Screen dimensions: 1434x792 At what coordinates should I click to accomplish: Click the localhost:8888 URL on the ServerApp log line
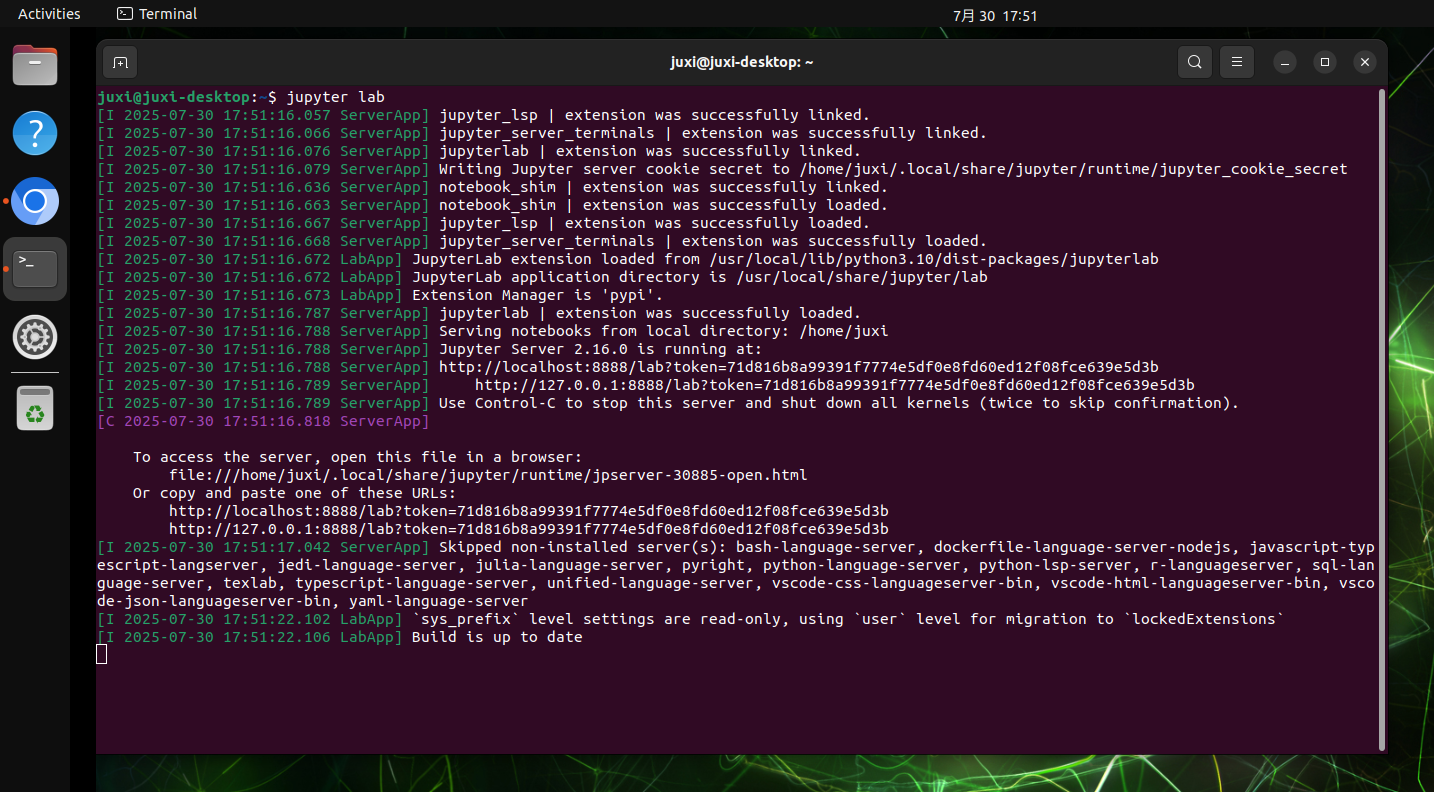[799, 367]
